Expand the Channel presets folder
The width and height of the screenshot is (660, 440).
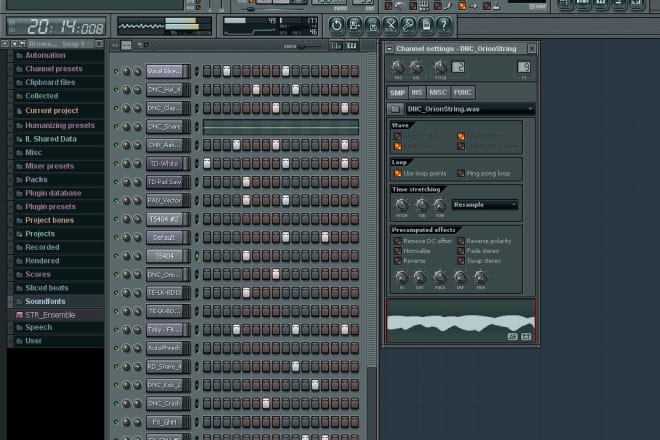point(56,69)
